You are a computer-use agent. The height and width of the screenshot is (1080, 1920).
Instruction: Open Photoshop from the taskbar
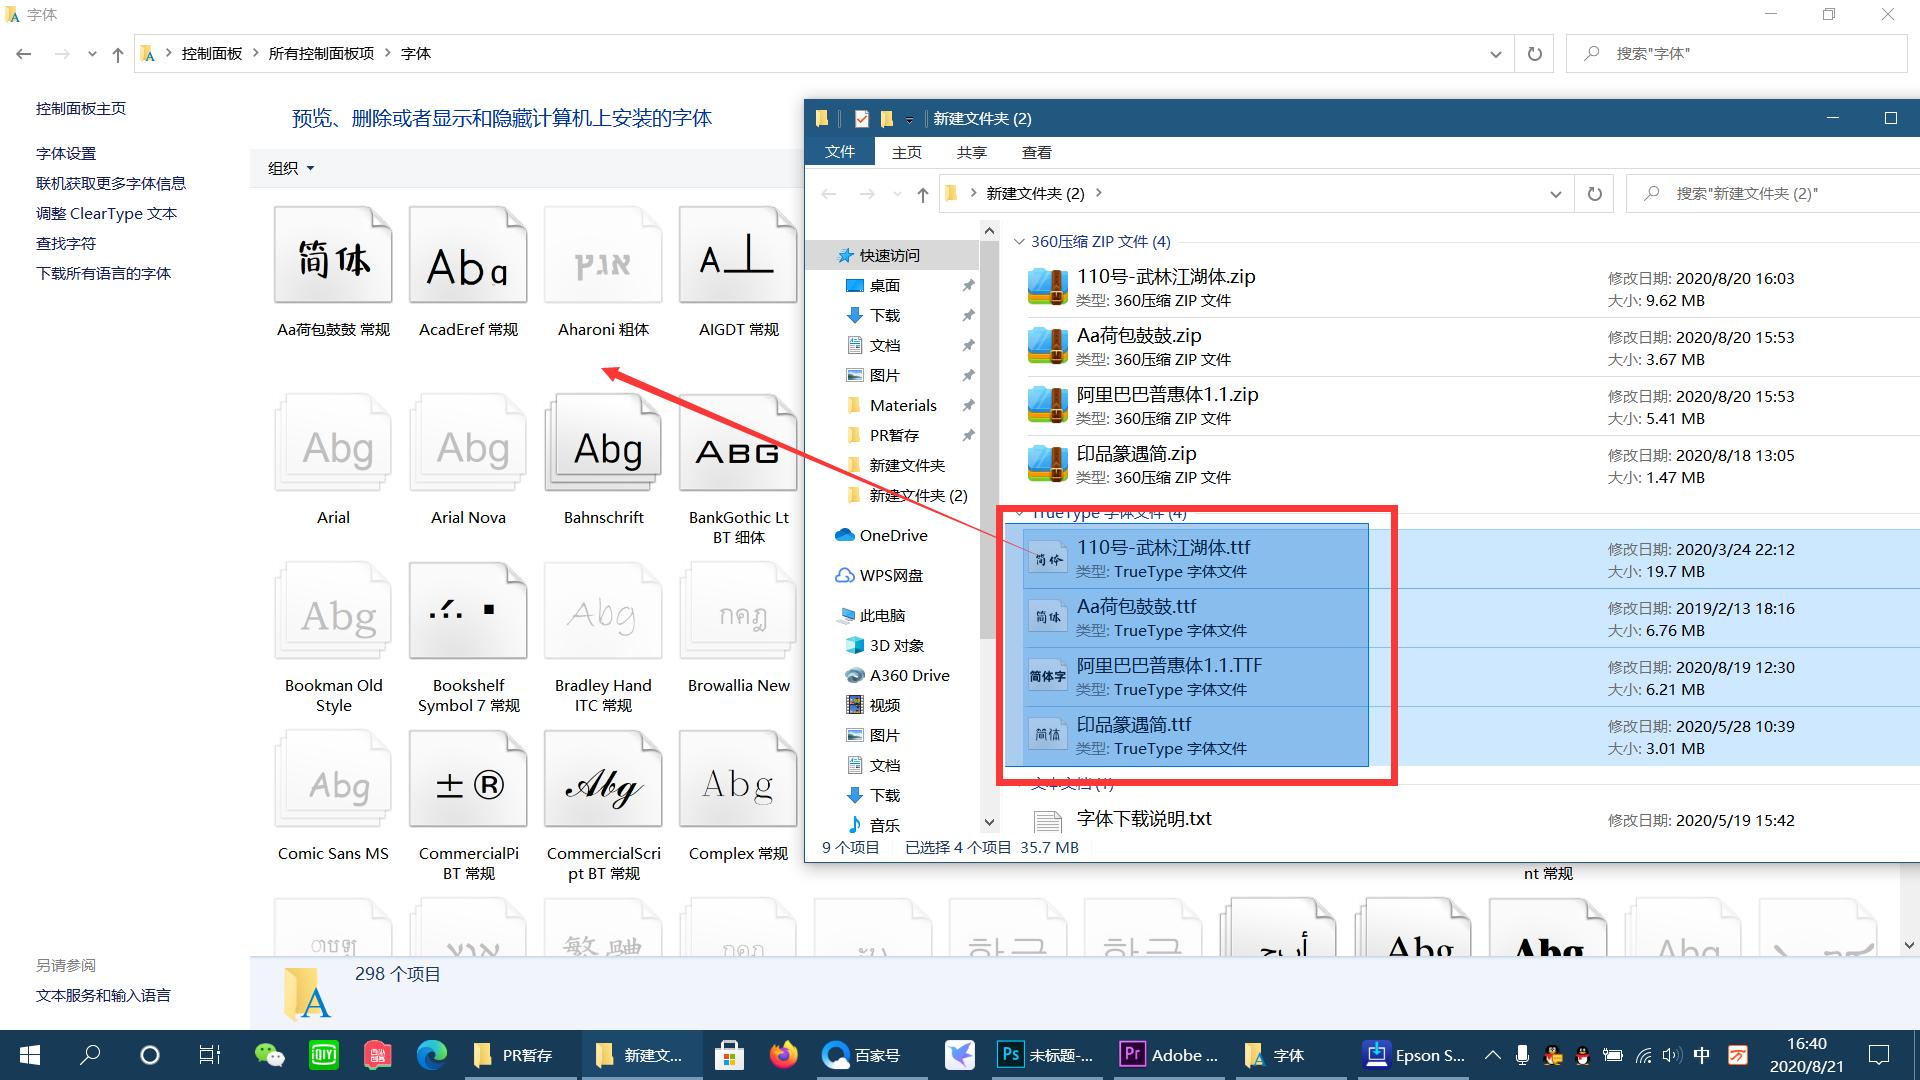point(1010,1055)
